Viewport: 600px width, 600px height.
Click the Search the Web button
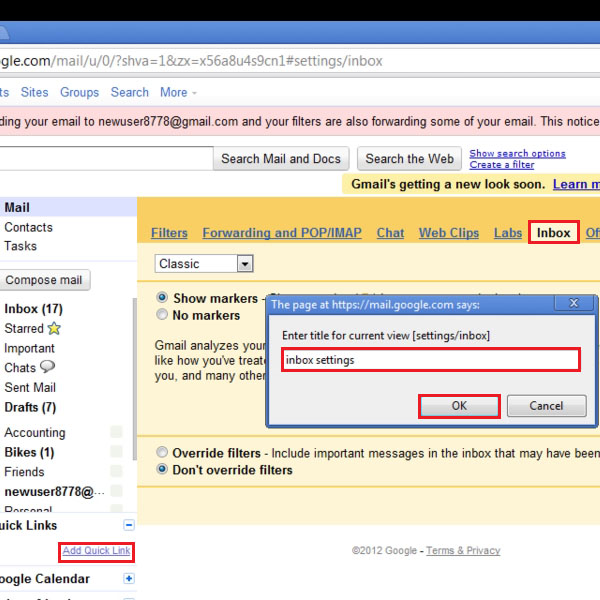(409, 158)
